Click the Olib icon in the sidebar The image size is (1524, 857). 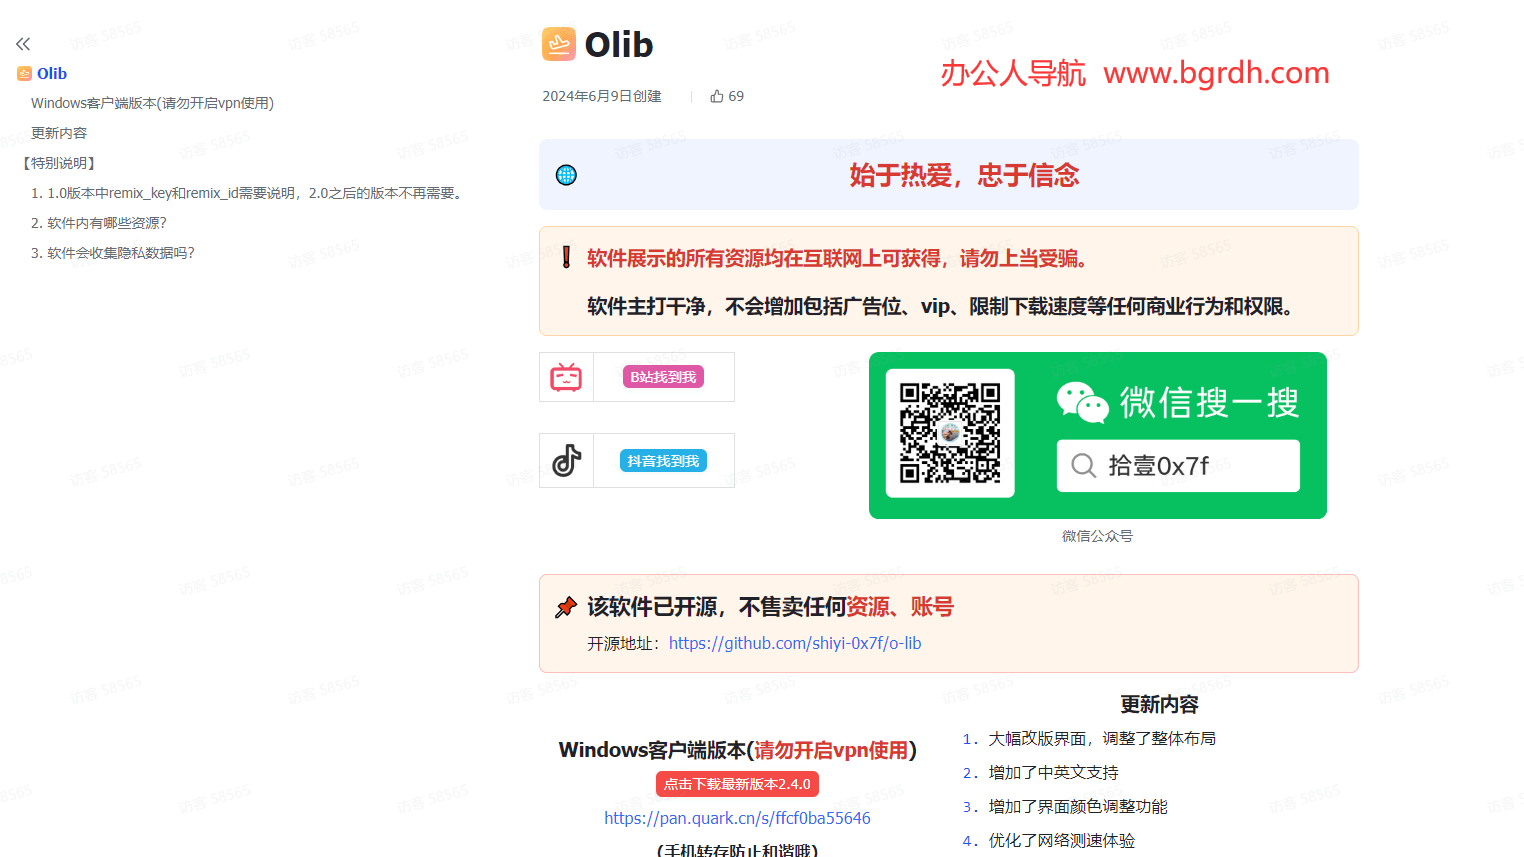point(23,73)
